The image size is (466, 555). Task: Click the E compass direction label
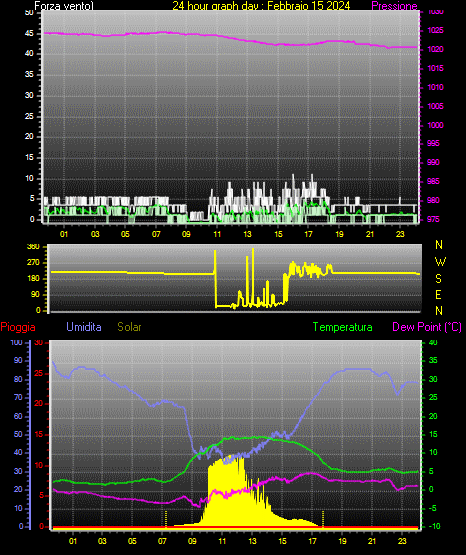pos(438,295)
